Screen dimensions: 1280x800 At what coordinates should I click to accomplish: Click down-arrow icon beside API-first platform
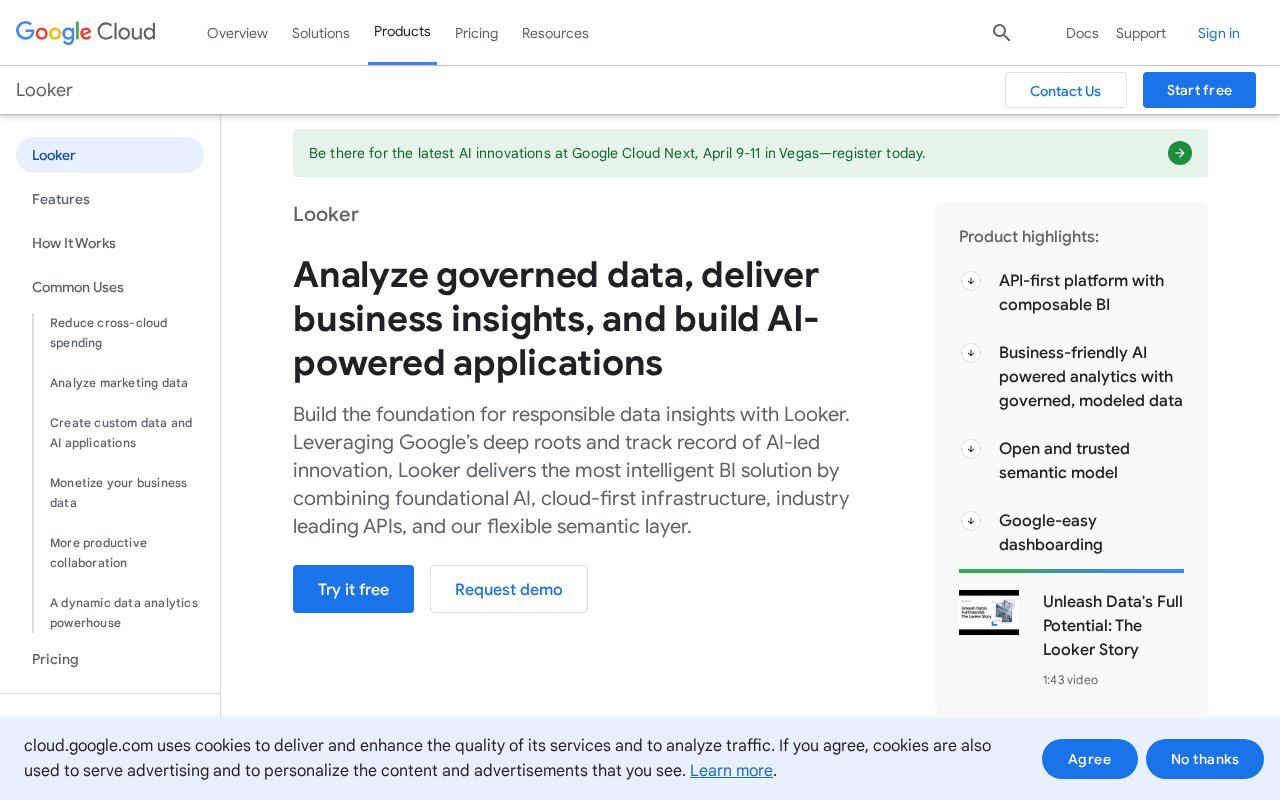[x=971, y=281]
